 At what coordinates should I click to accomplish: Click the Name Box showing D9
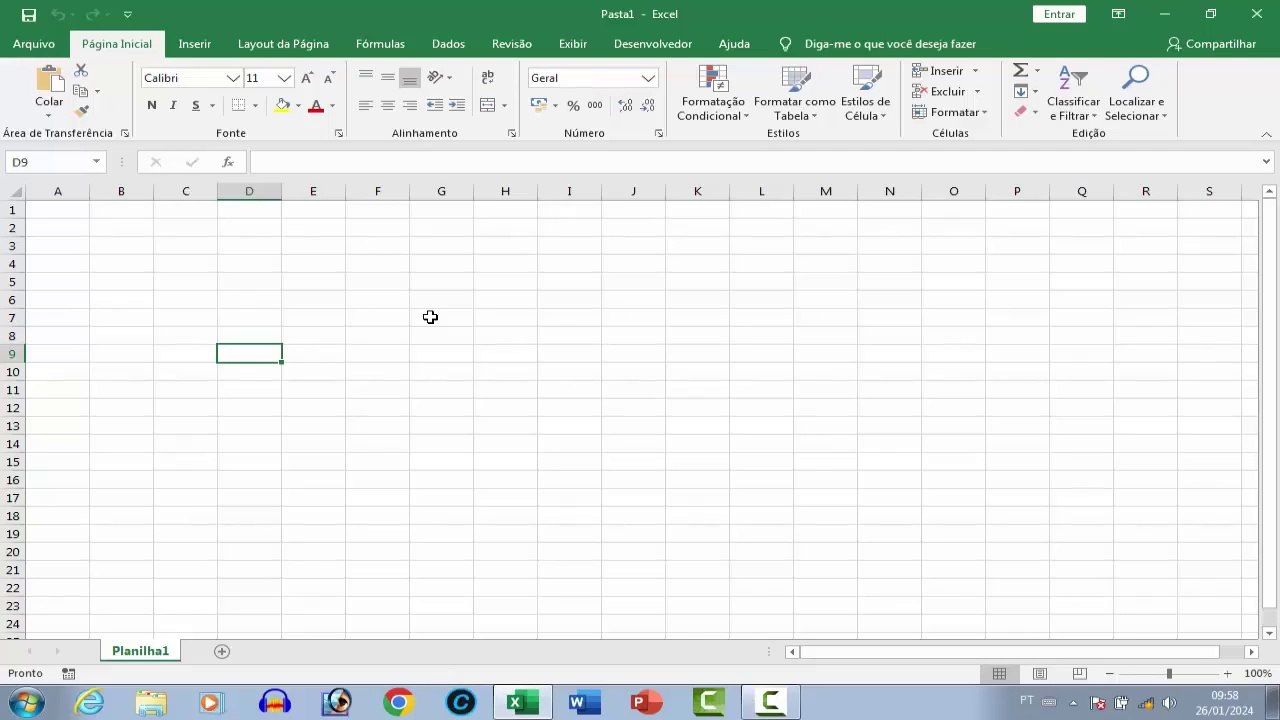(x=56, y=162)
